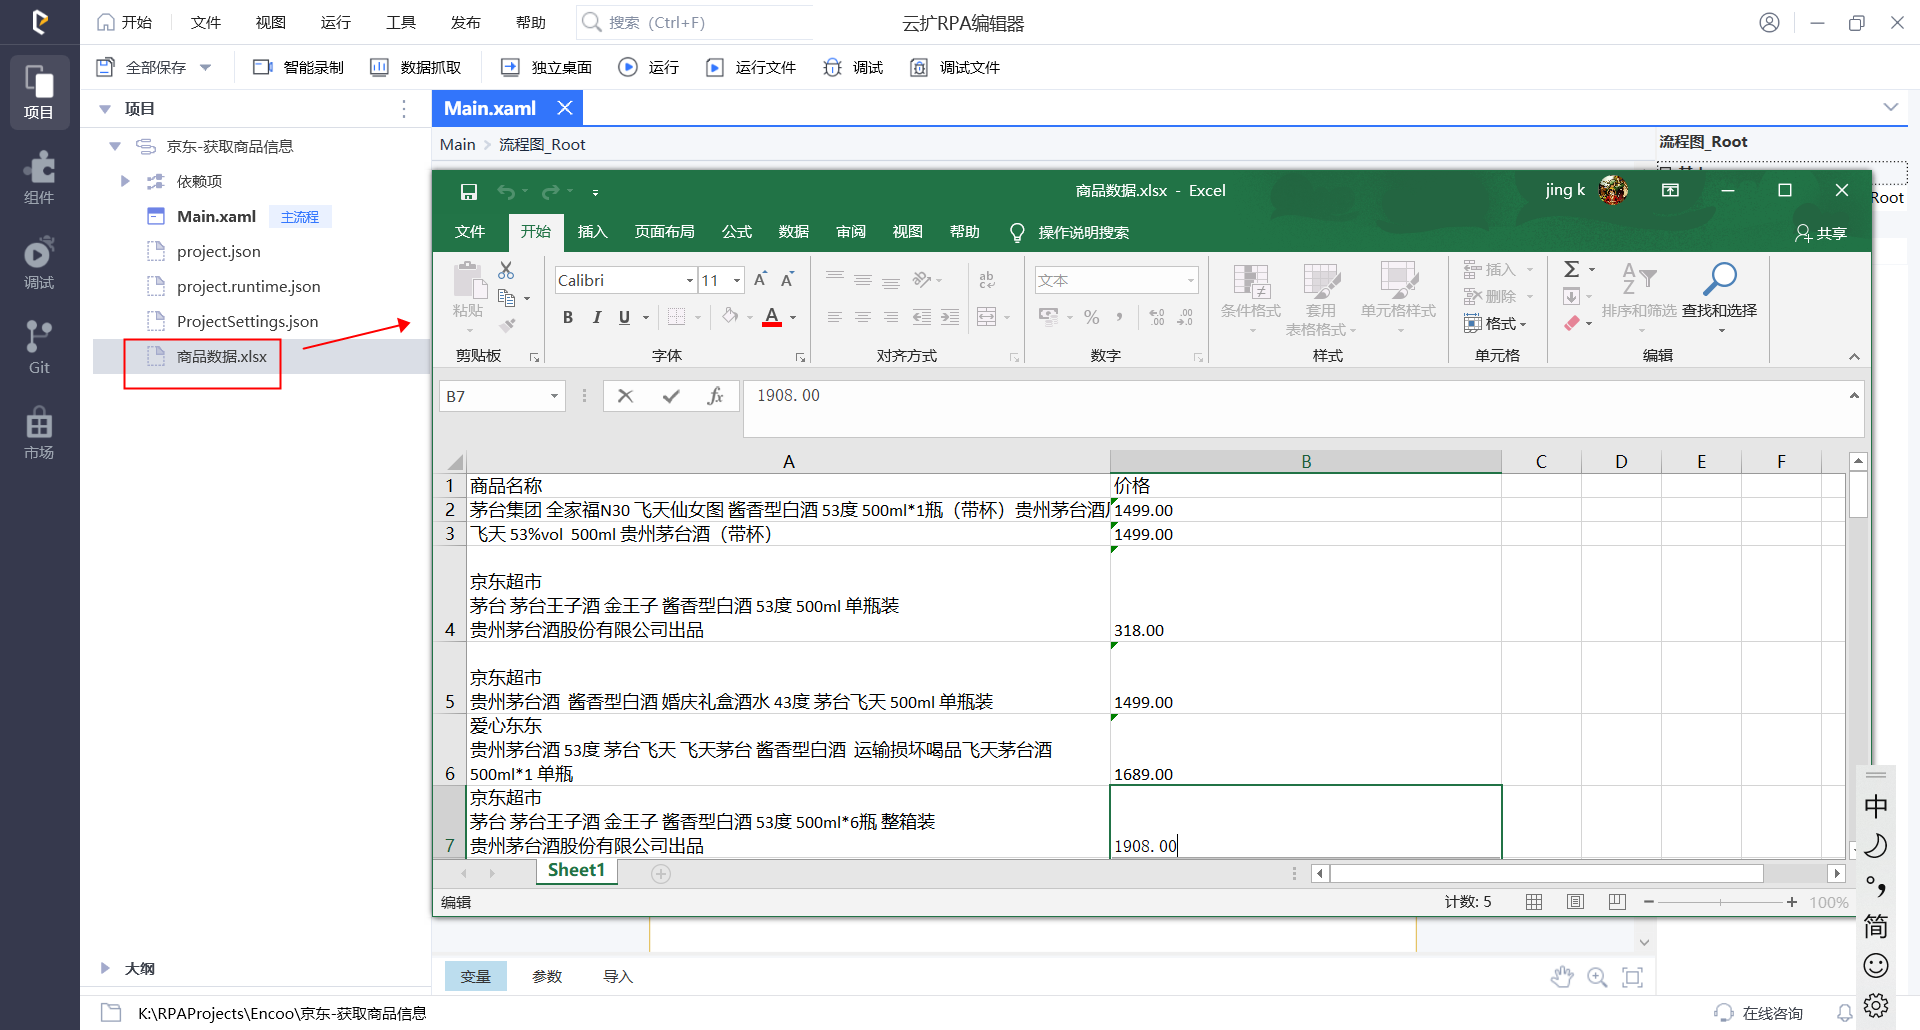Switch to Normal view in status bar
The image size is (1920, 1030).
click(x=1534, y=902)
